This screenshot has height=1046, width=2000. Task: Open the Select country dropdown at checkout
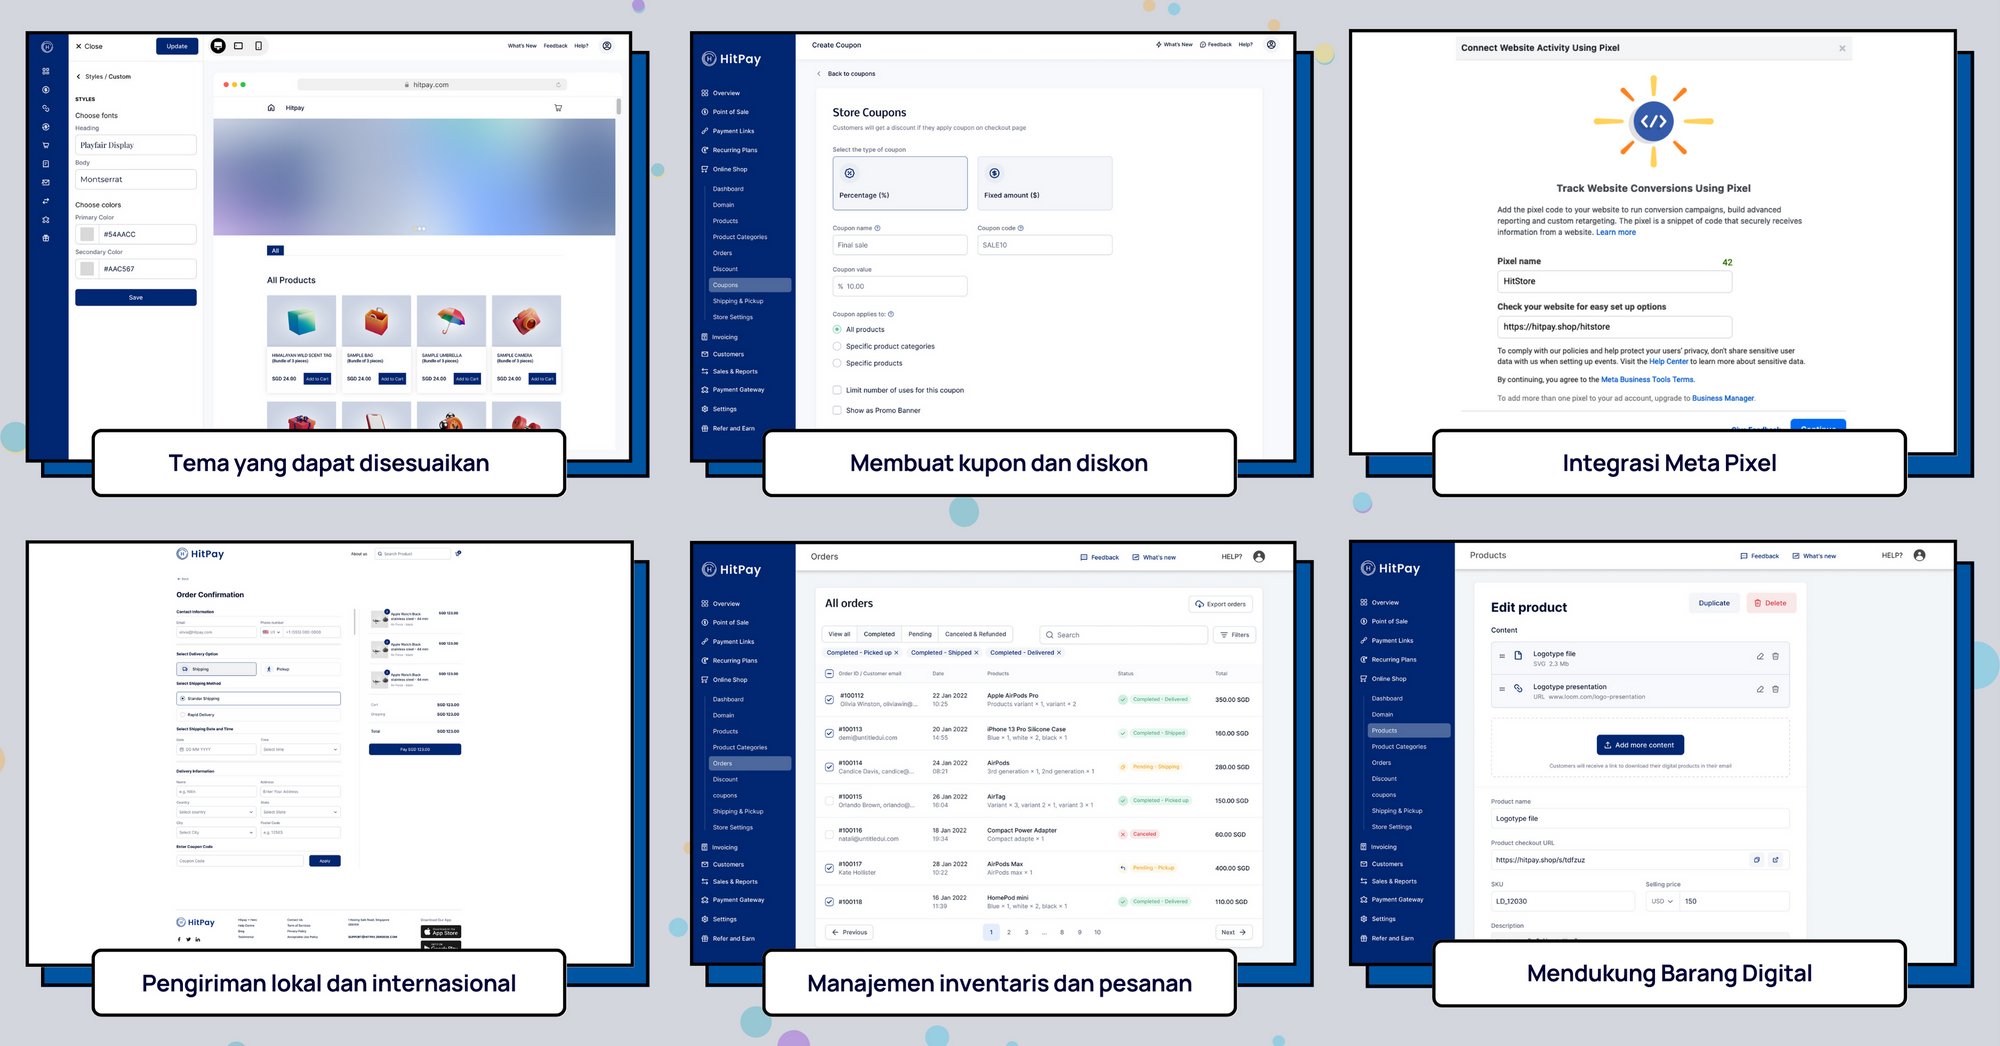pos(216,812)
